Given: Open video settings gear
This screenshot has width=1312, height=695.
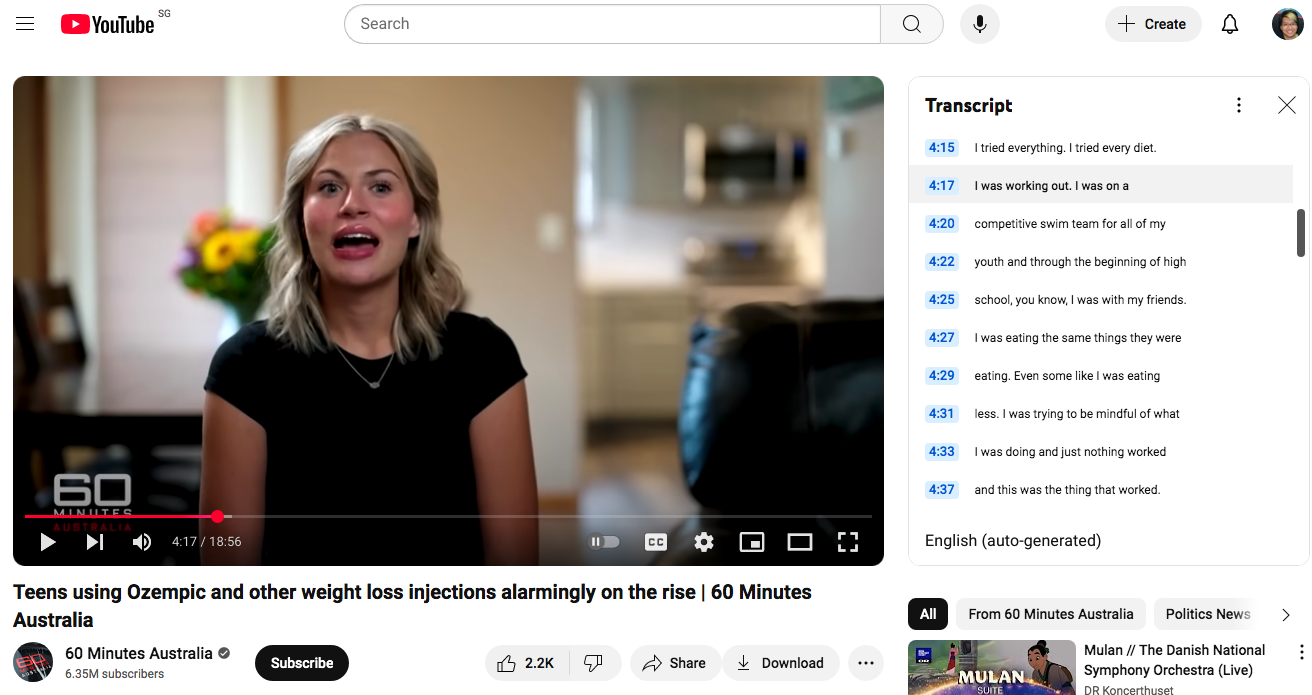Looking at the screenshot, I should pos(704,542).
